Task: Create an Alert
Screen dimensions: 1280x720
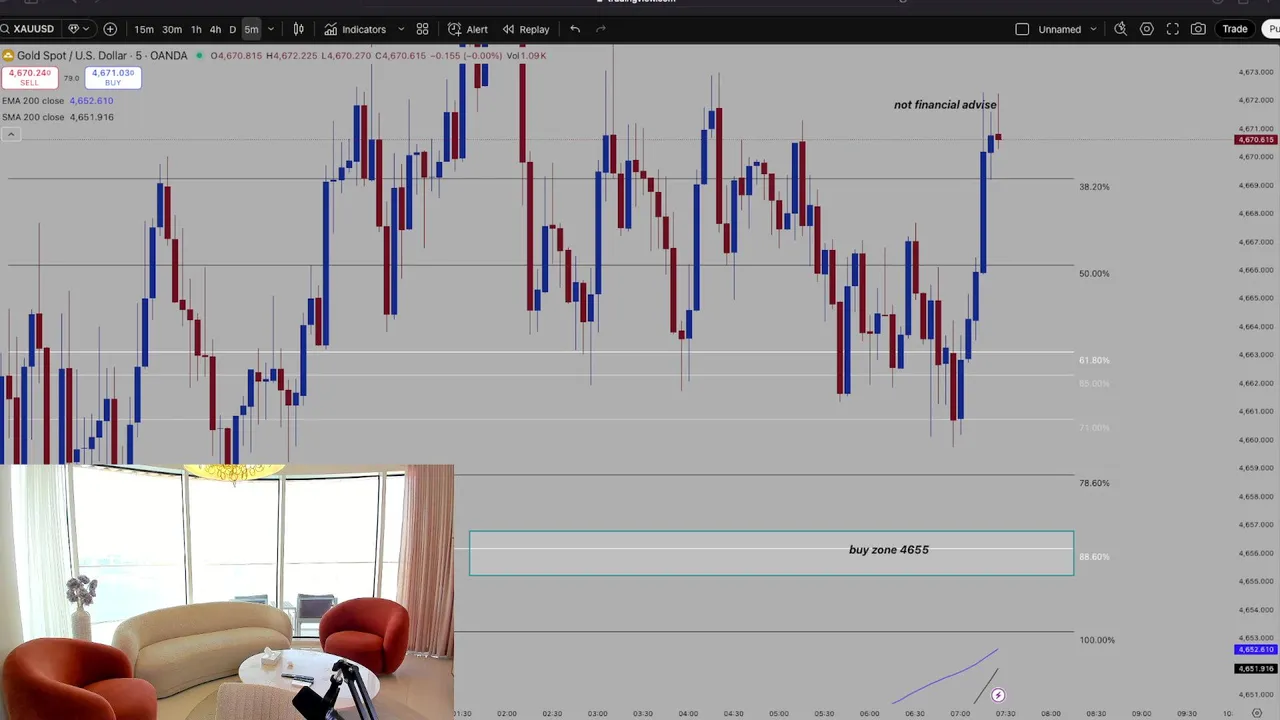Action: [468, 29]
